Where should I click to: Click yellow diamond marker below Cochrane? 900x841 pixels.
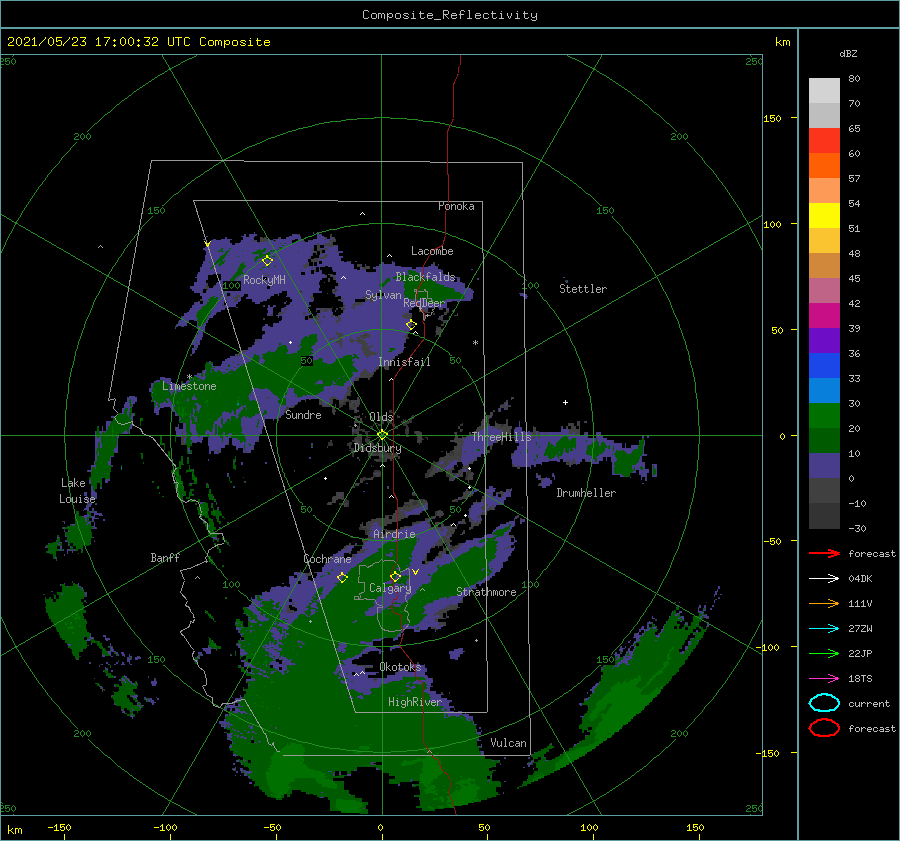click(342, 577)
